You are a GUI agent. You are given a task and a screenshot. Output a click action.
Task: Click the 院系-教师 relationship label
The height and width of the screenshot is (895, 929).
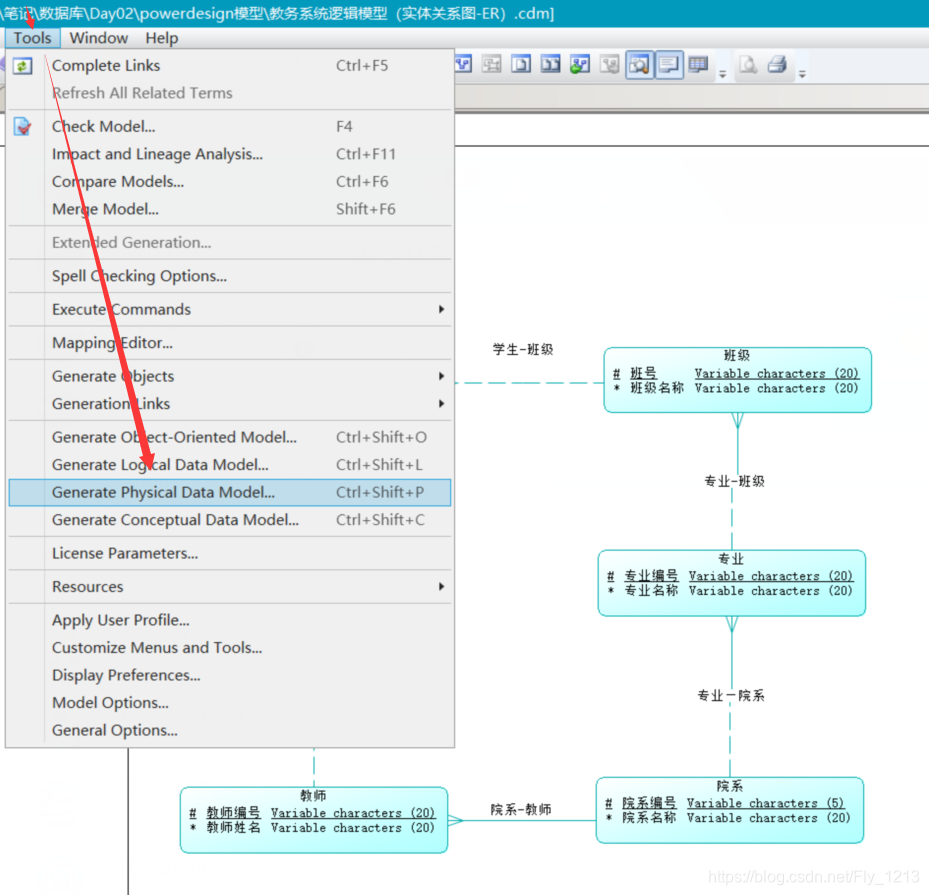tap(521, 809)
